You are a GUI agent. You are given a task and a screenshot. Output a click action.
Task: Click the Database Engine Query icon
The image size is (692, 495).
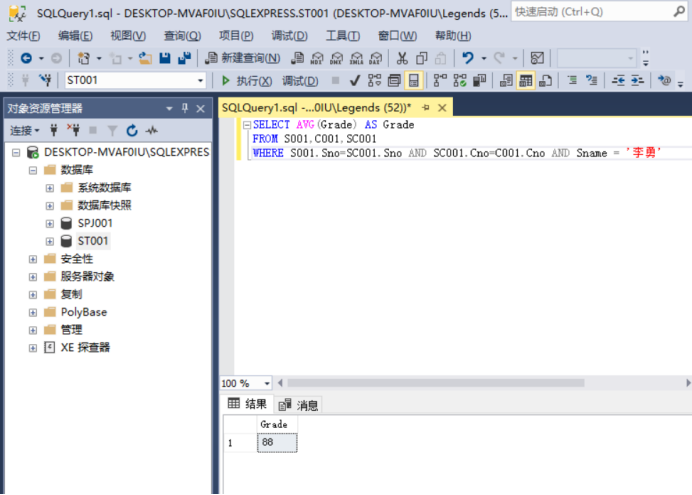(297, 58)
